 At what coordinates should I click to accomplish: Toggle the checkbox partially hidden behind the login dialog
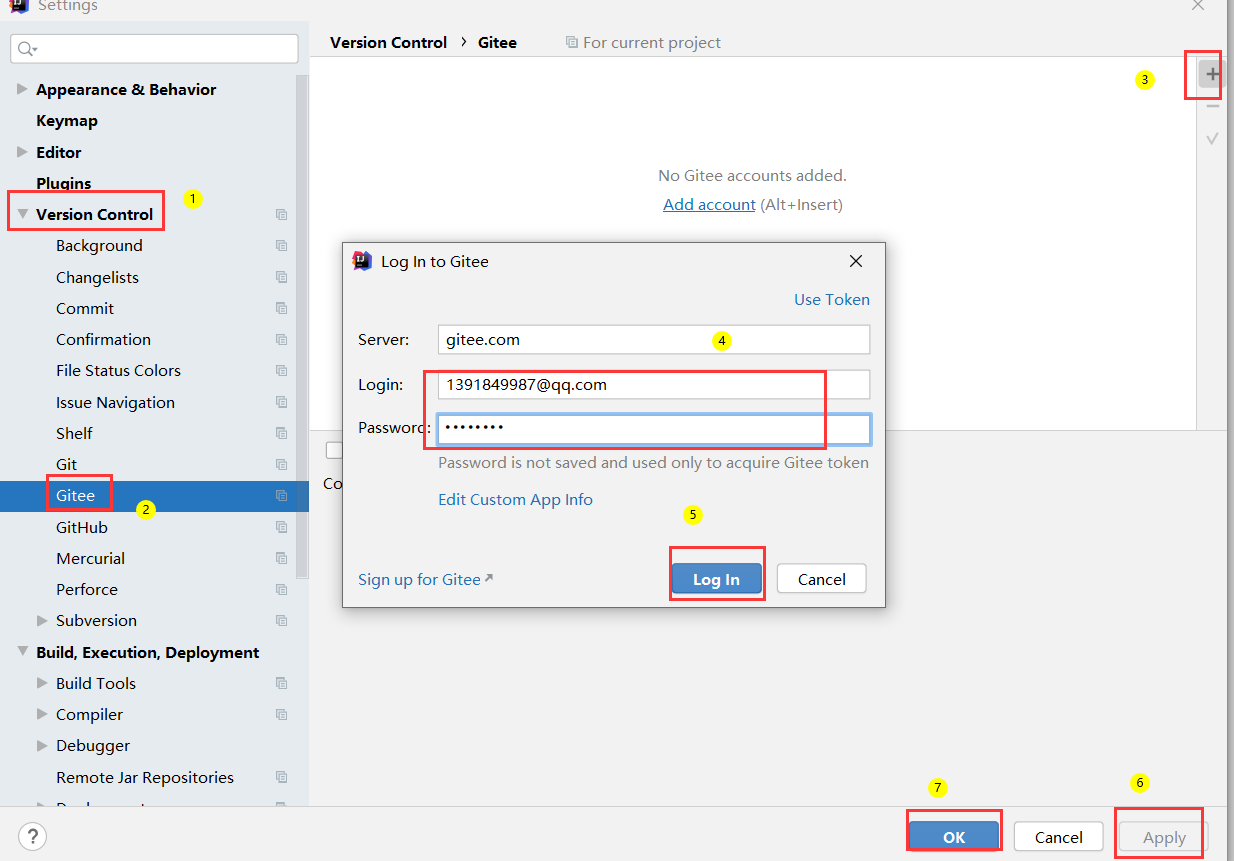(334, 451)
